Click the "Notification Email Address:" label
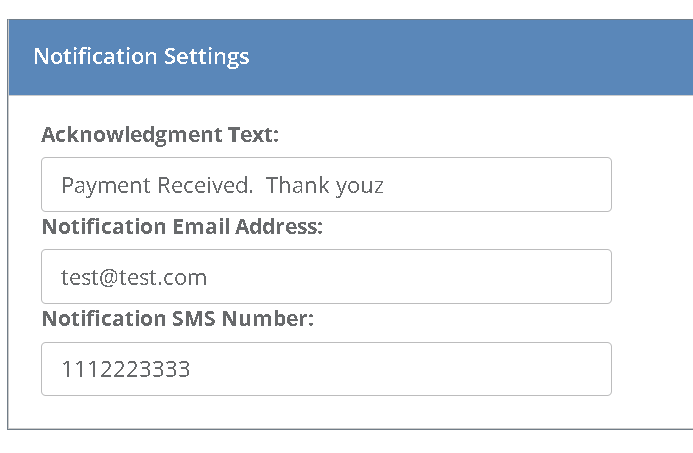The image size is (693, 453). click(x=182, y=227)
